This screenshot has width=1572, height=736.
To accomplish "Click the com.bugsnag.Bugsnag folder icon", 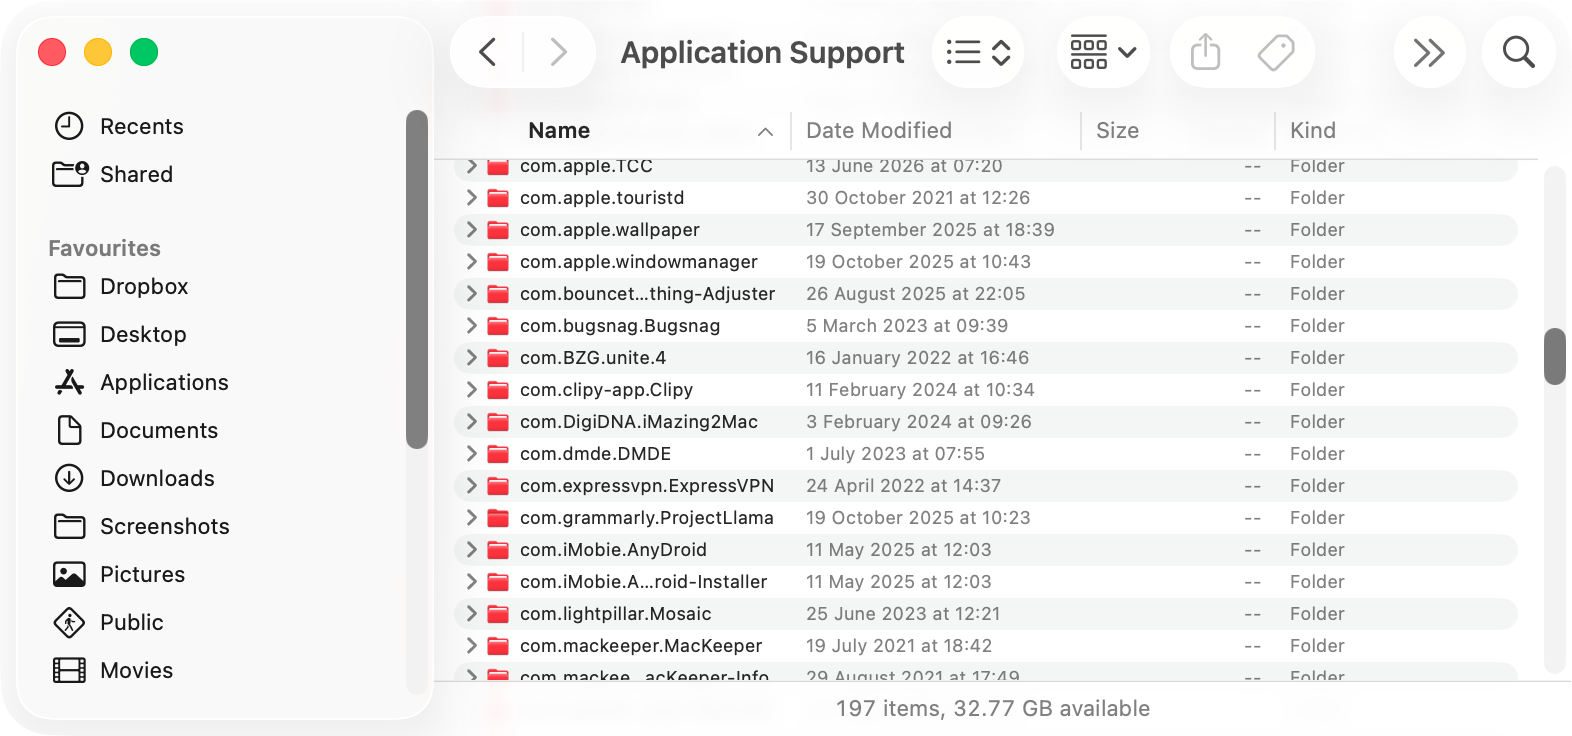I will 498,326.
